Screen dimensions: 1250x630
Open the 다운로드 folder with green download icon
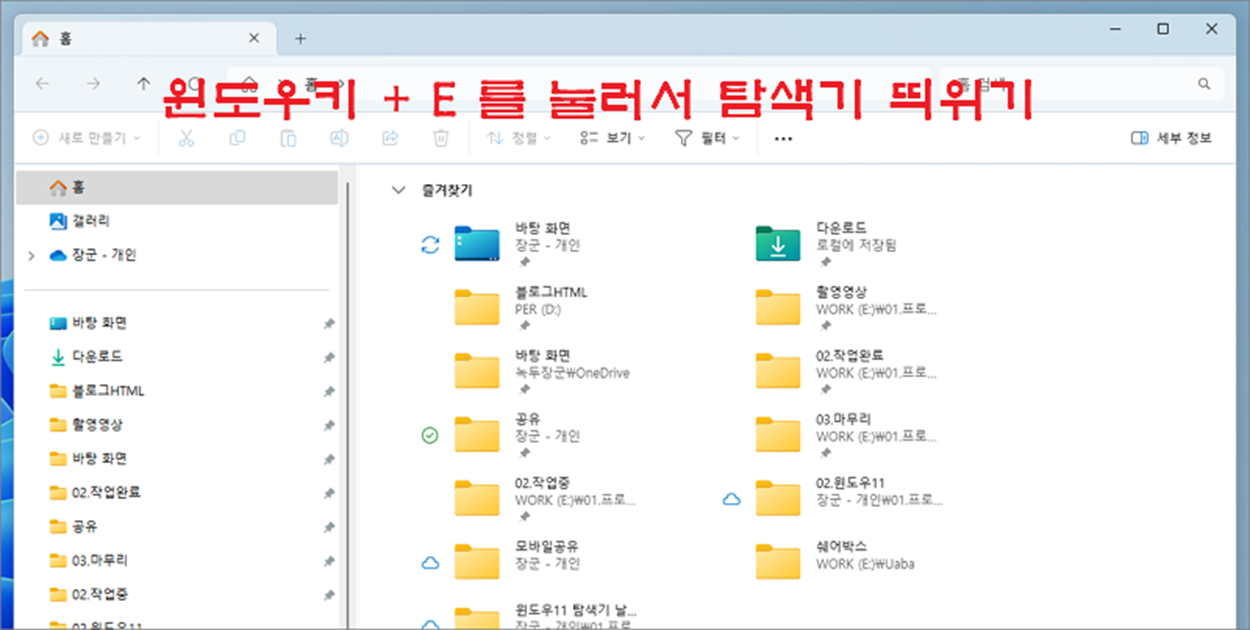point(777,244)
